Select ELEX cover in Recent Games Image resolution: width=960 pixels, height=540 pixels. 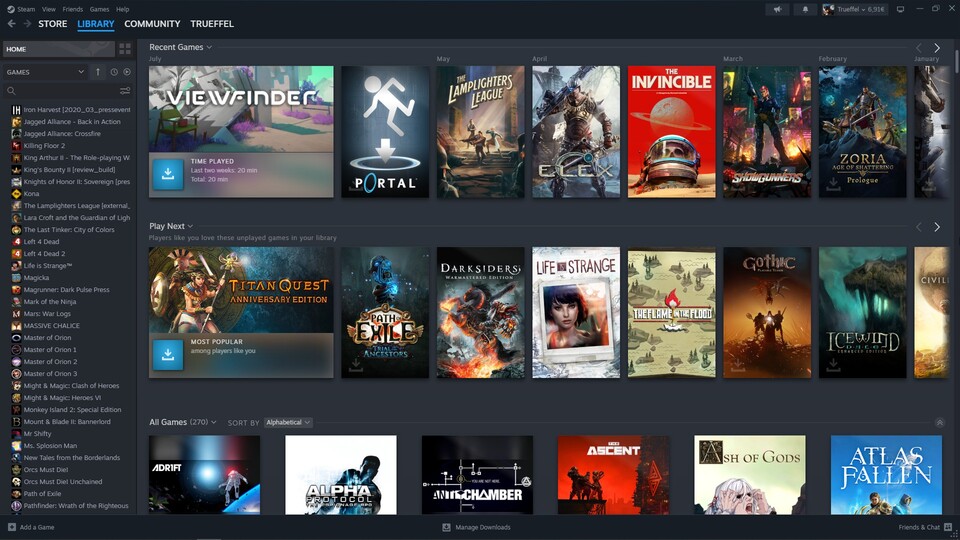(x=576, y=132)
